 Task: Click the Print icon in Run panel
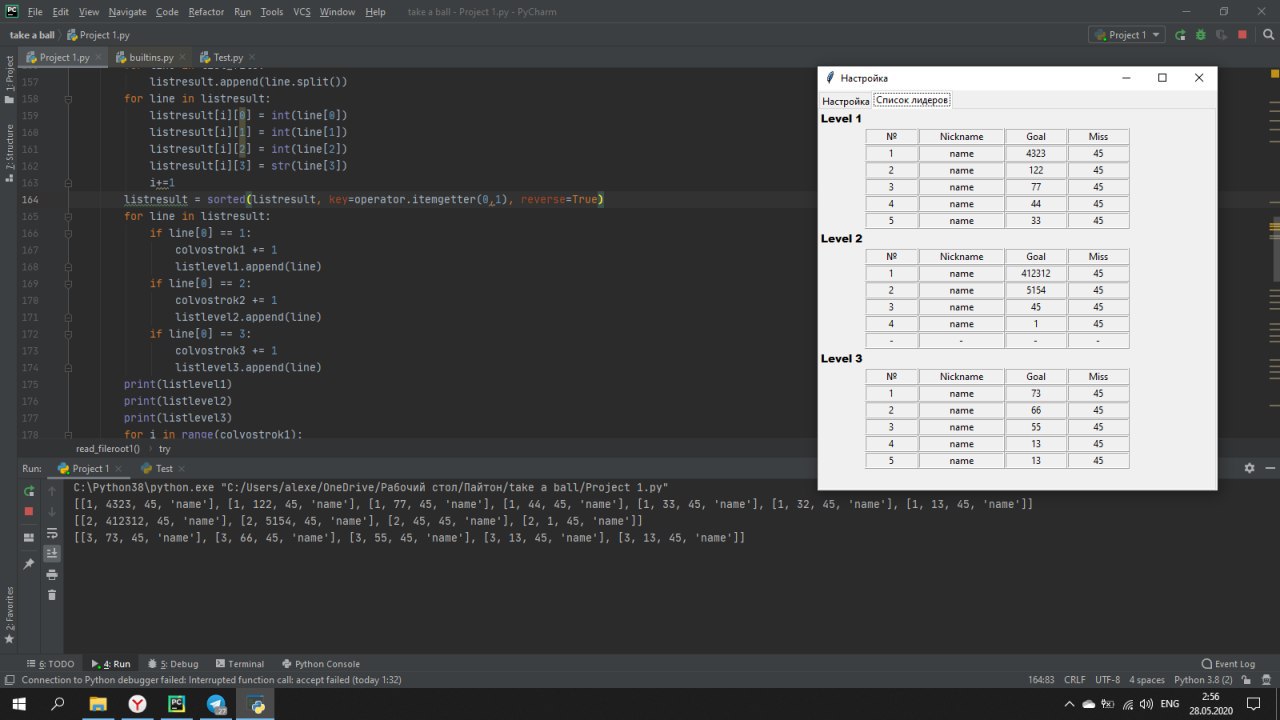pos(52,575)
